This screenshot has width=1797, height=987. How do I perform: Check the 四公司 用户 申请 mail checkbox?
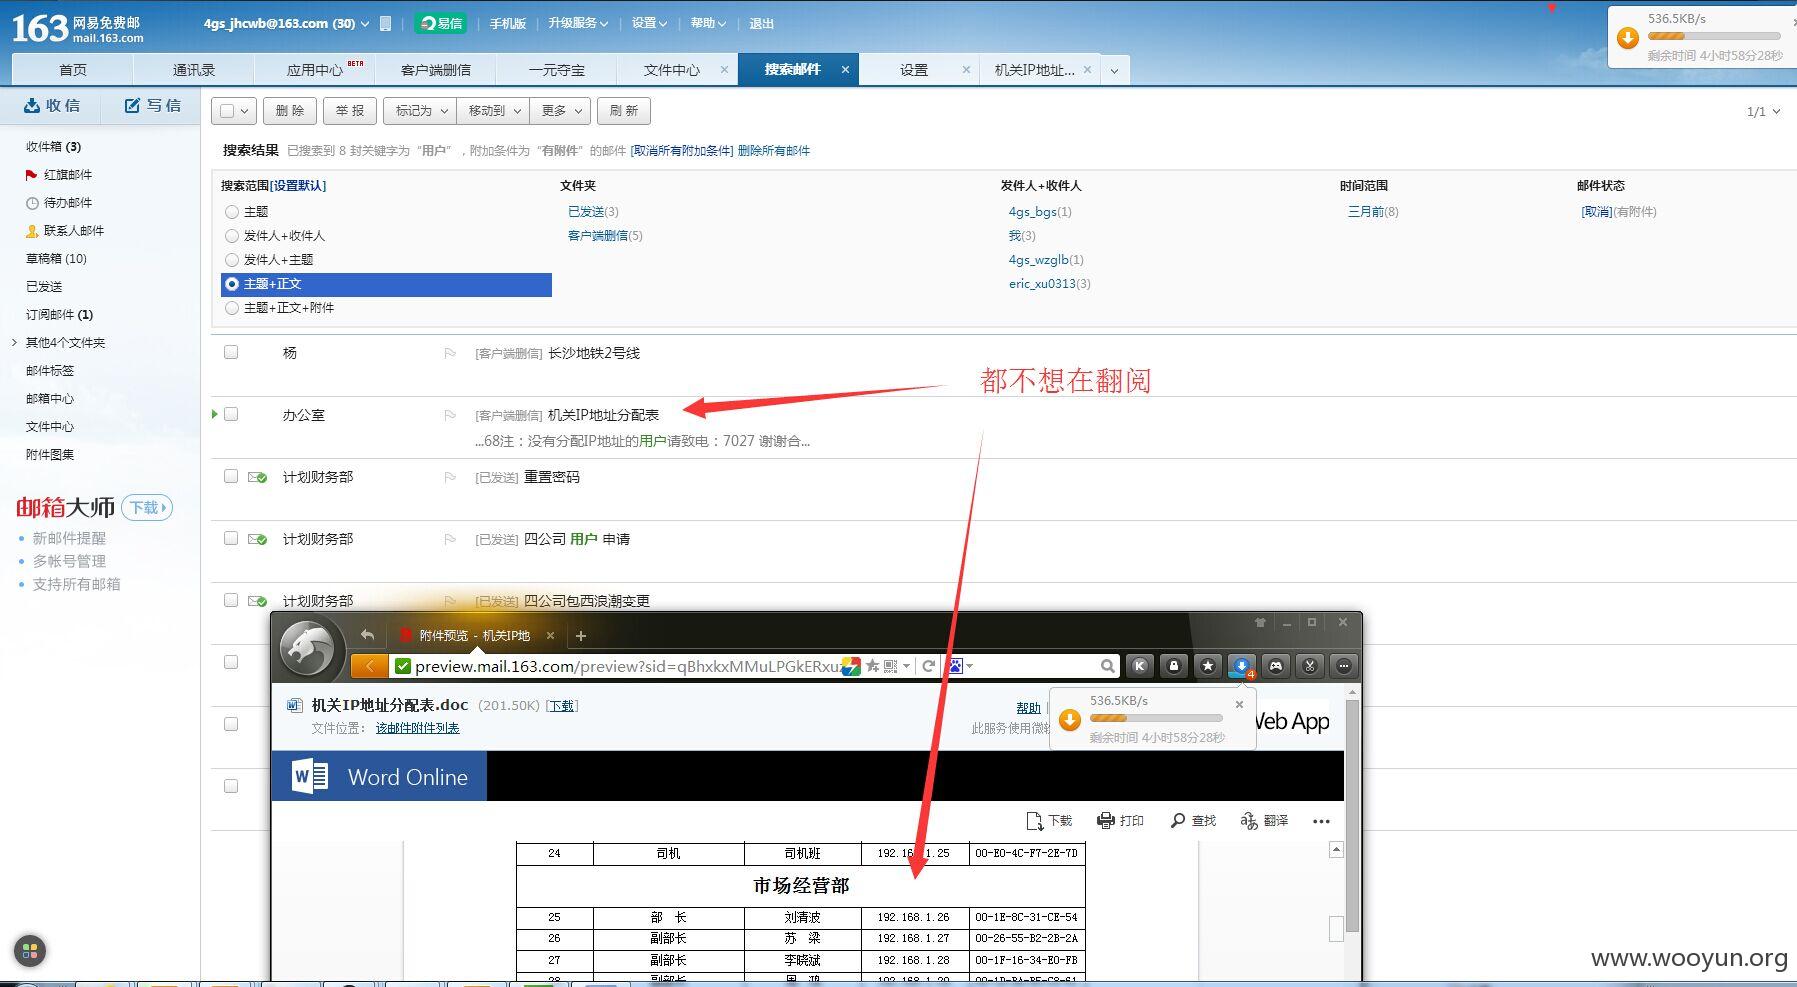point(231,538)
